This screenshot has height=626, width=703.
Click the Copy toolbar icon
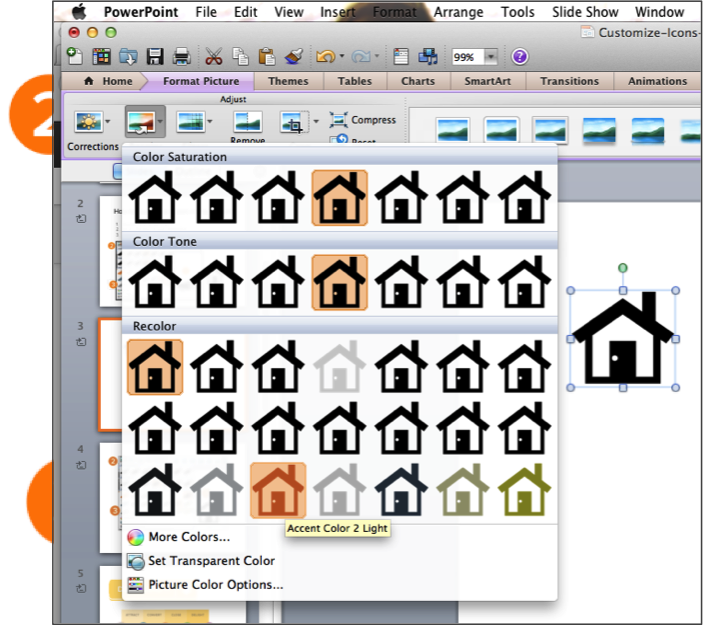click(x=240, y=57)
